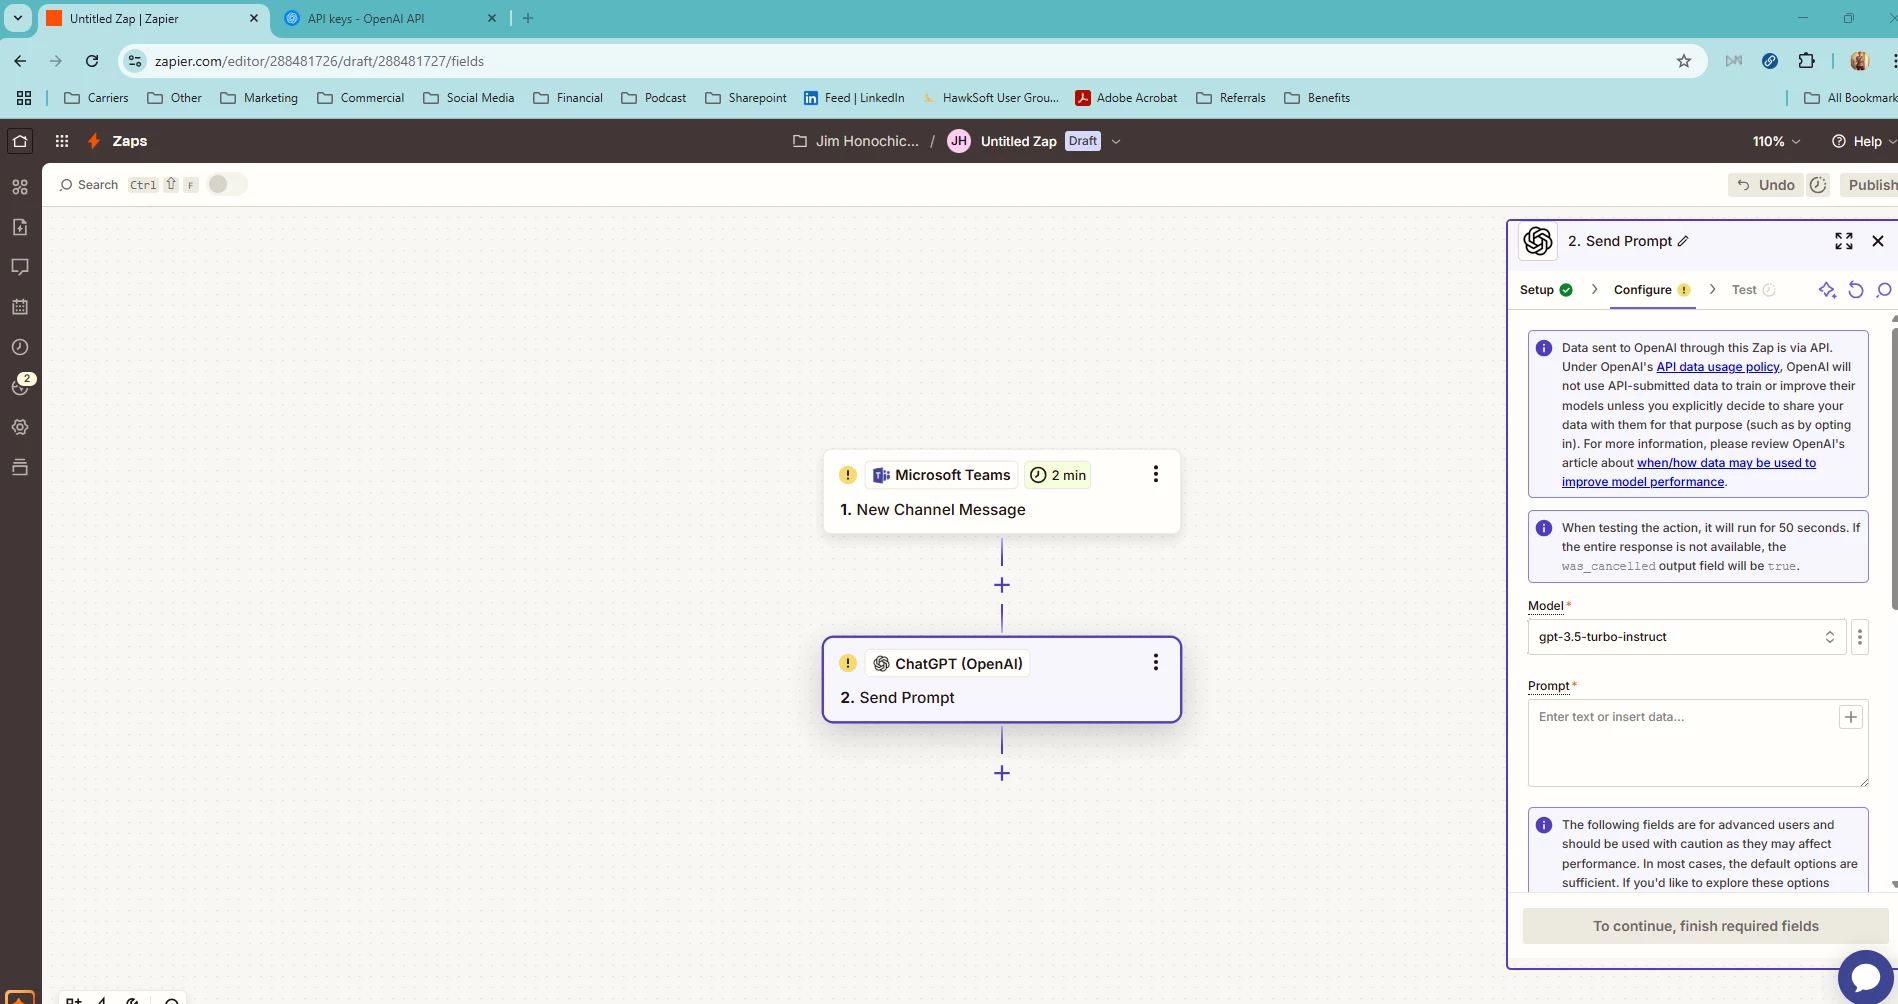Close the Send Prompt step panel
1898x1004 pixels.
click(1878, 241)
